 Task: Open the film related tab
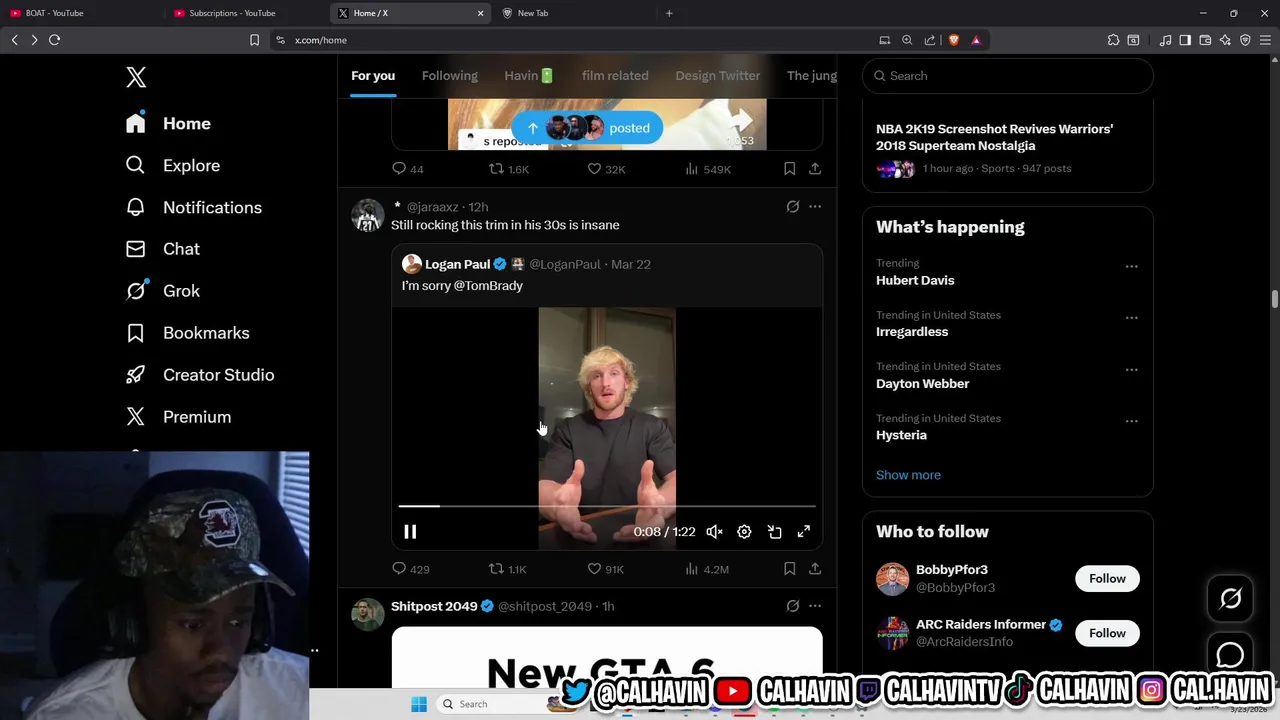[615, 75]
